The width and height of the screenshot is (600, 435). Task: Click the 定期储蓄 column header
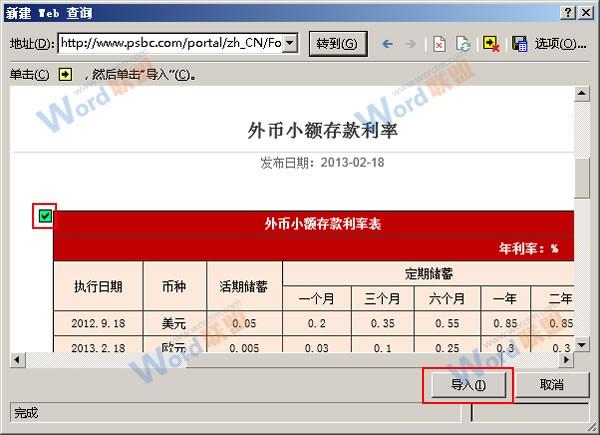point(429,274)
